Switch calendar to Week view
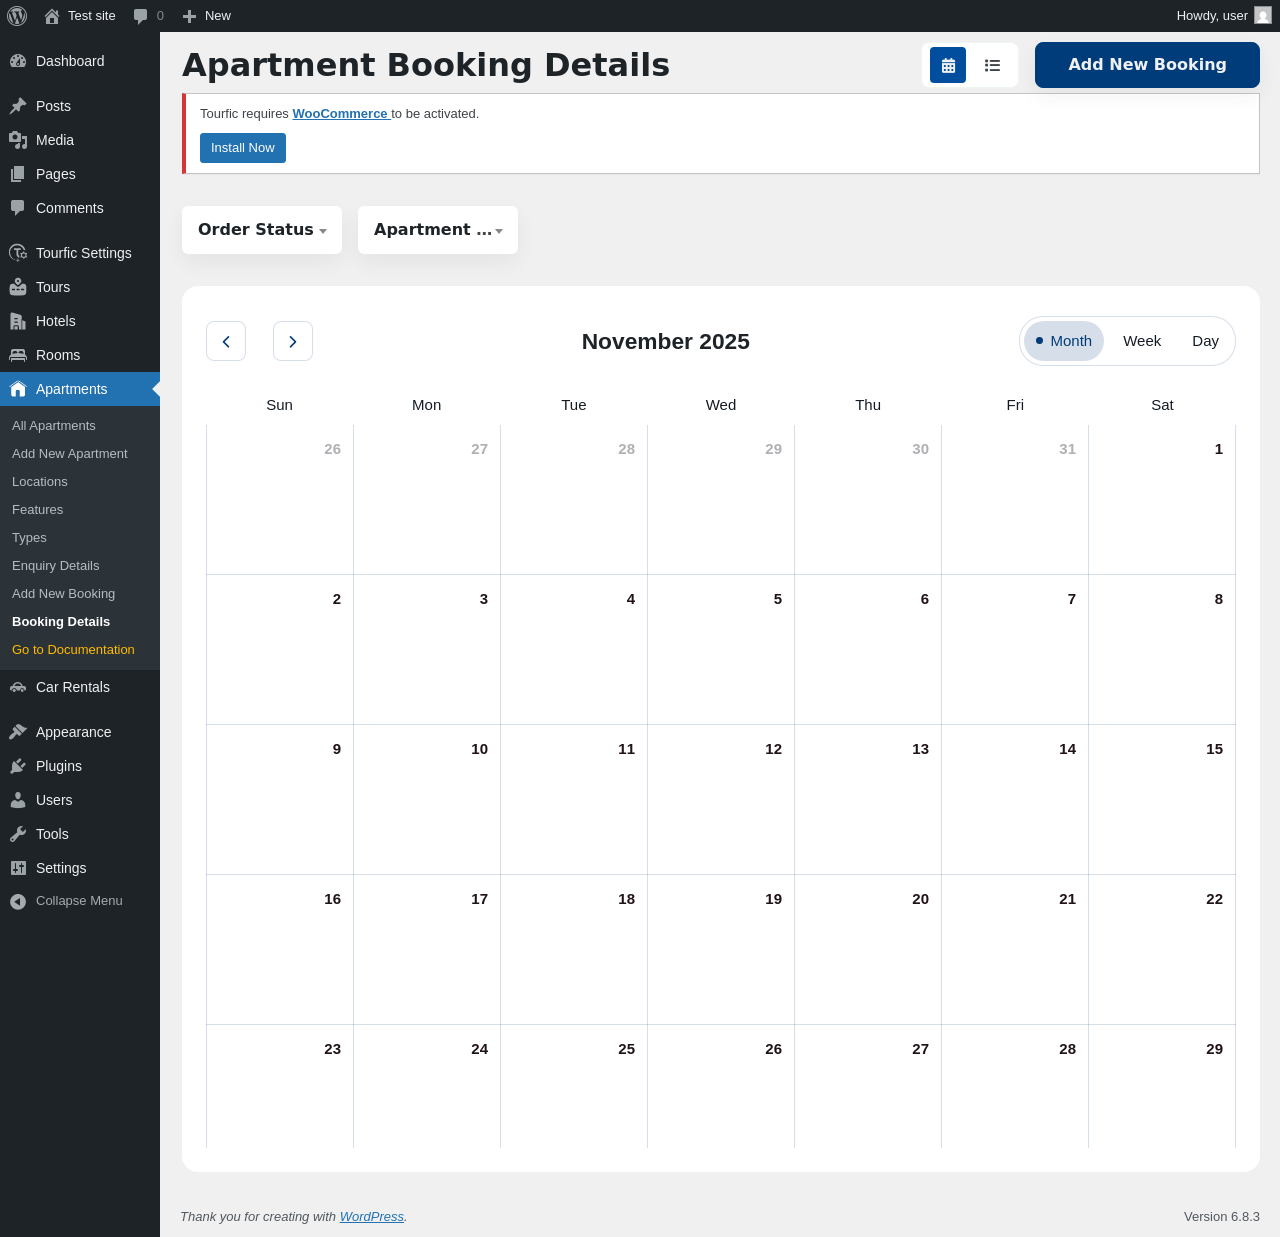The width and height of the screenshot is (1280, 1237). [x=1141, y=341]
